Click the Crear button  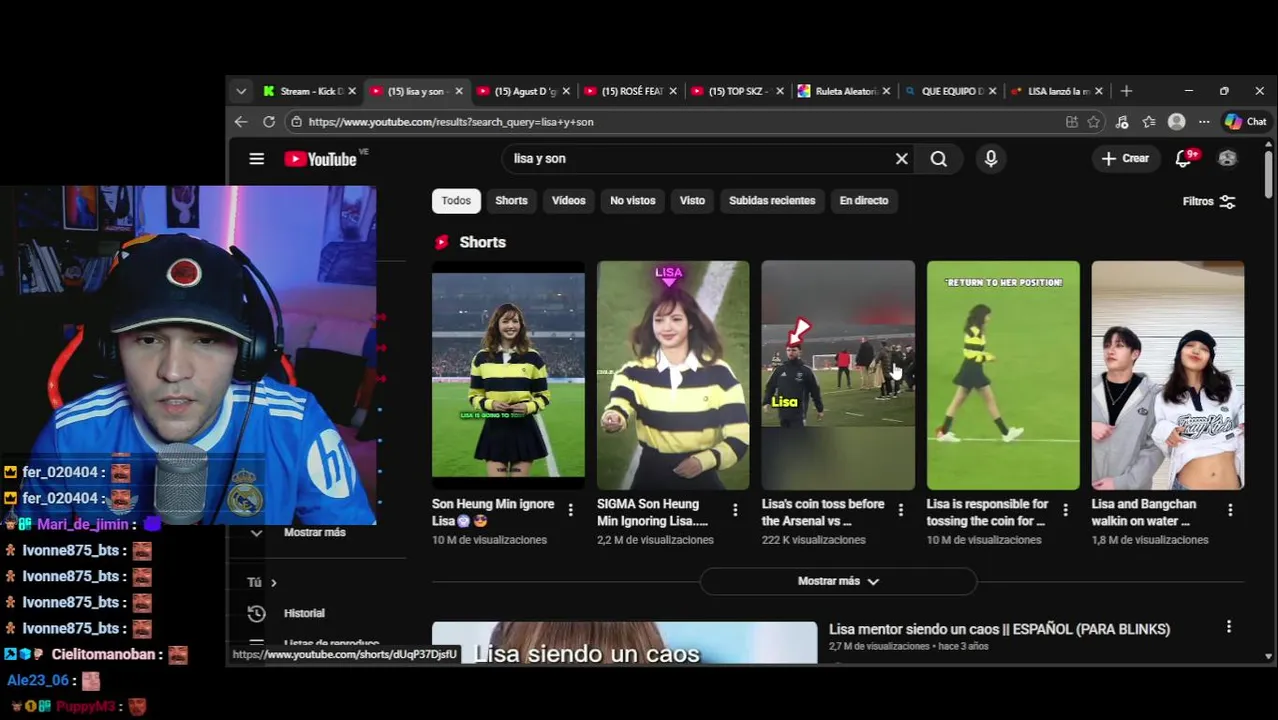click(x=1125, y=158)
